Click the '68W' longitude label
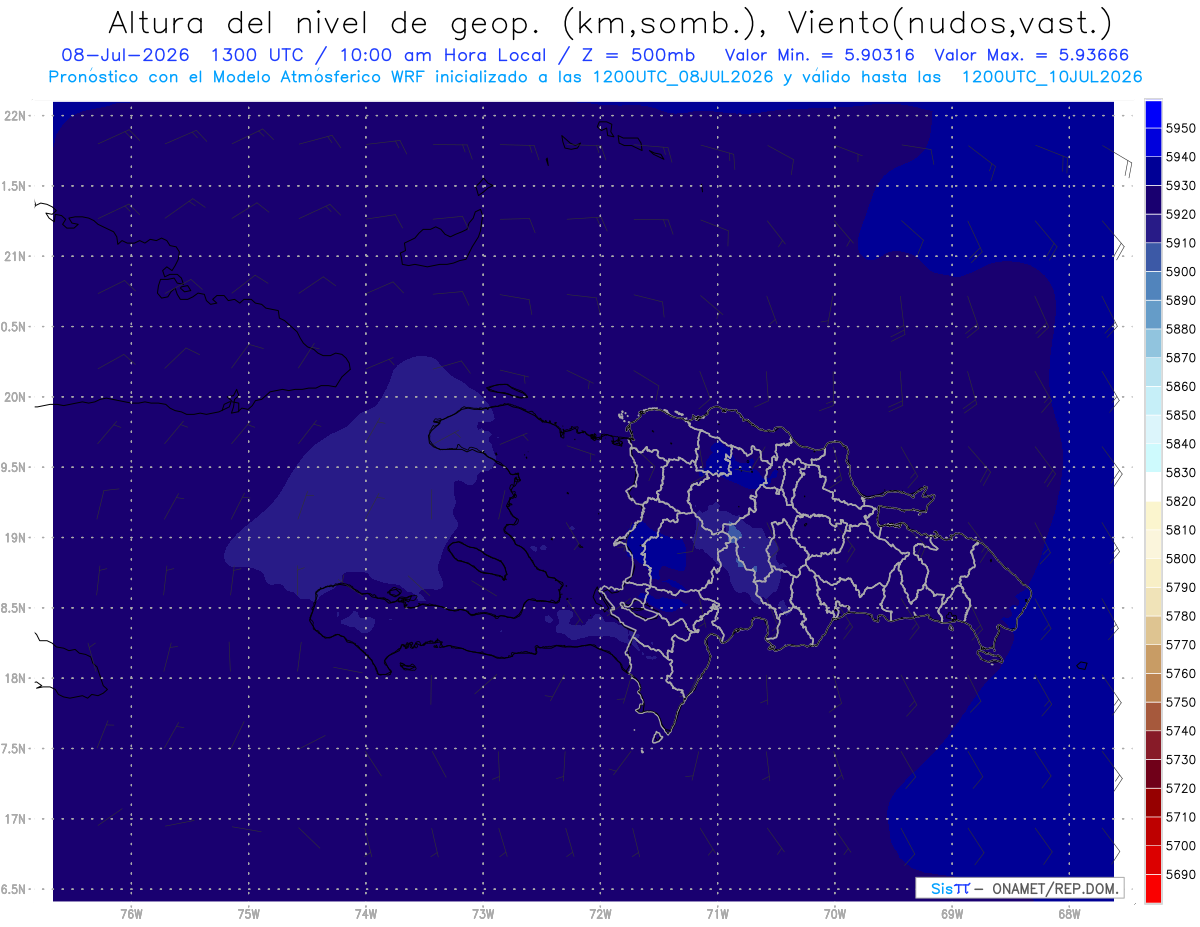The image size is (1200, 927). click(x=1068, y=914)
